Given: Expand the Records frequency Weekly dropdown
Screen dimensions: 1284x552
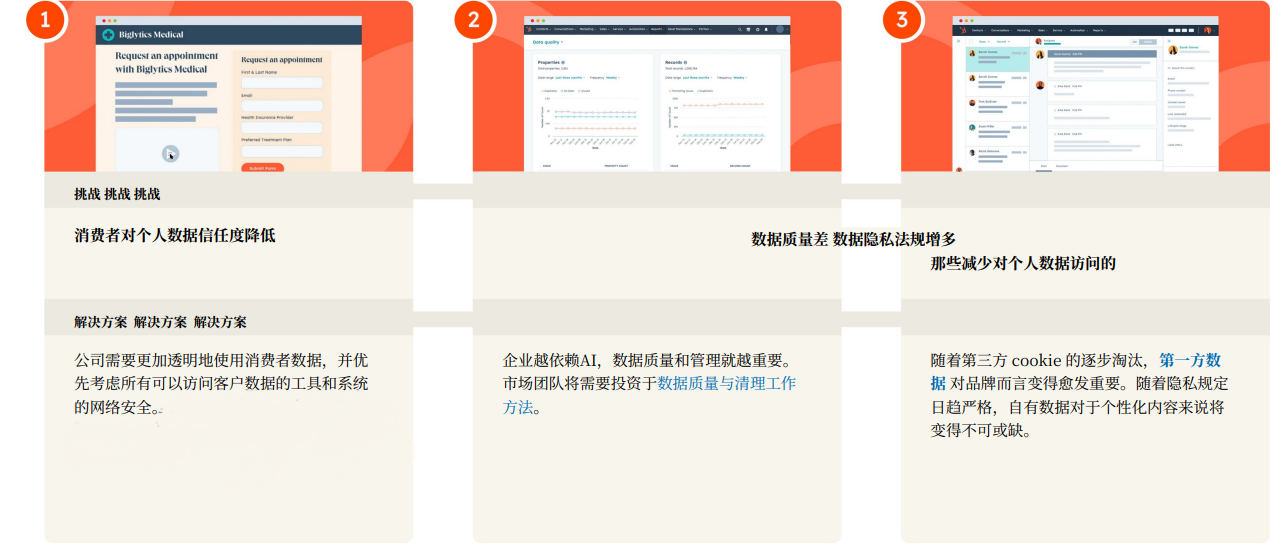Looking at the screenshot, I should pyautogui.click(x=739, y=77).
